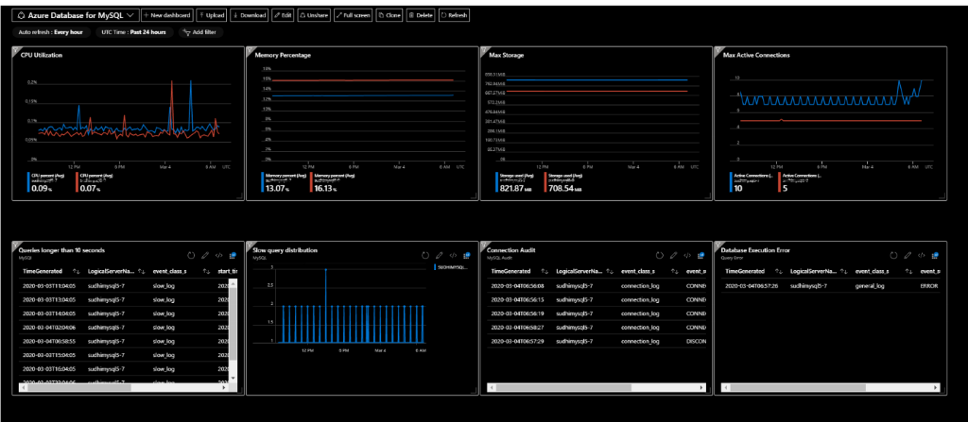Open the Auto refresh: Every hour setting
Viewport: 968px width, 422px height.
52,32
